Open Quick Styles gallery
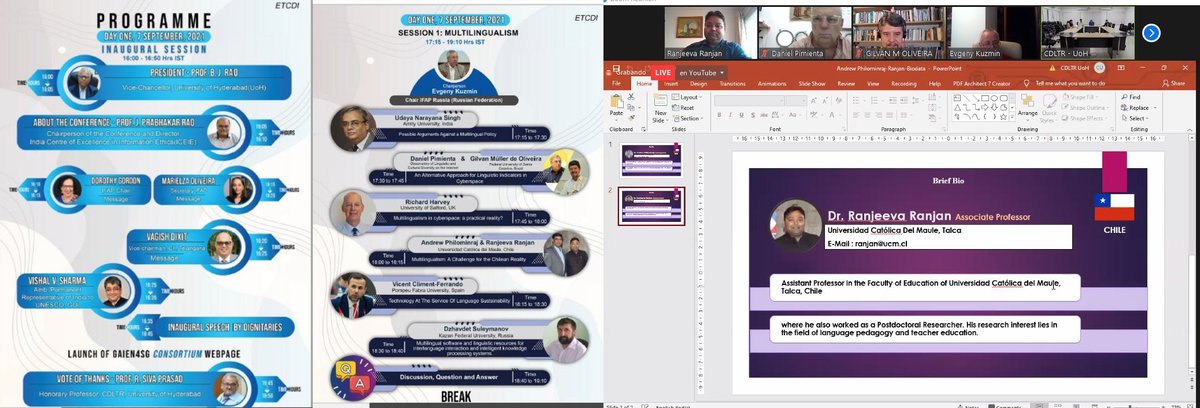This screenshot has height=408, width=1200. tap(1049, 108)
